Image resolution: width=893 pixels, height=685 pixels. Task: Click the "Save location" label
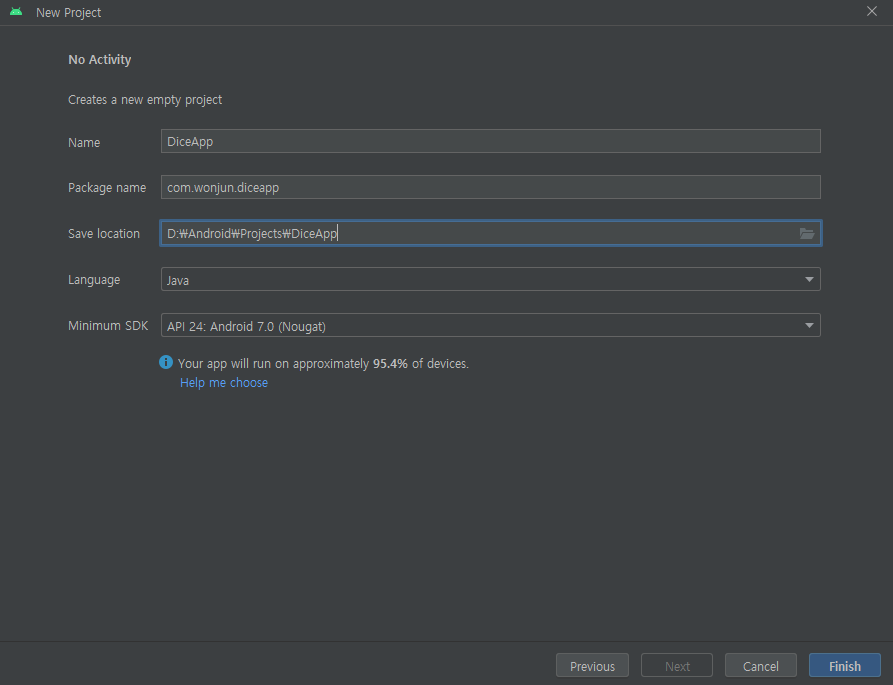tap(104, 234)
